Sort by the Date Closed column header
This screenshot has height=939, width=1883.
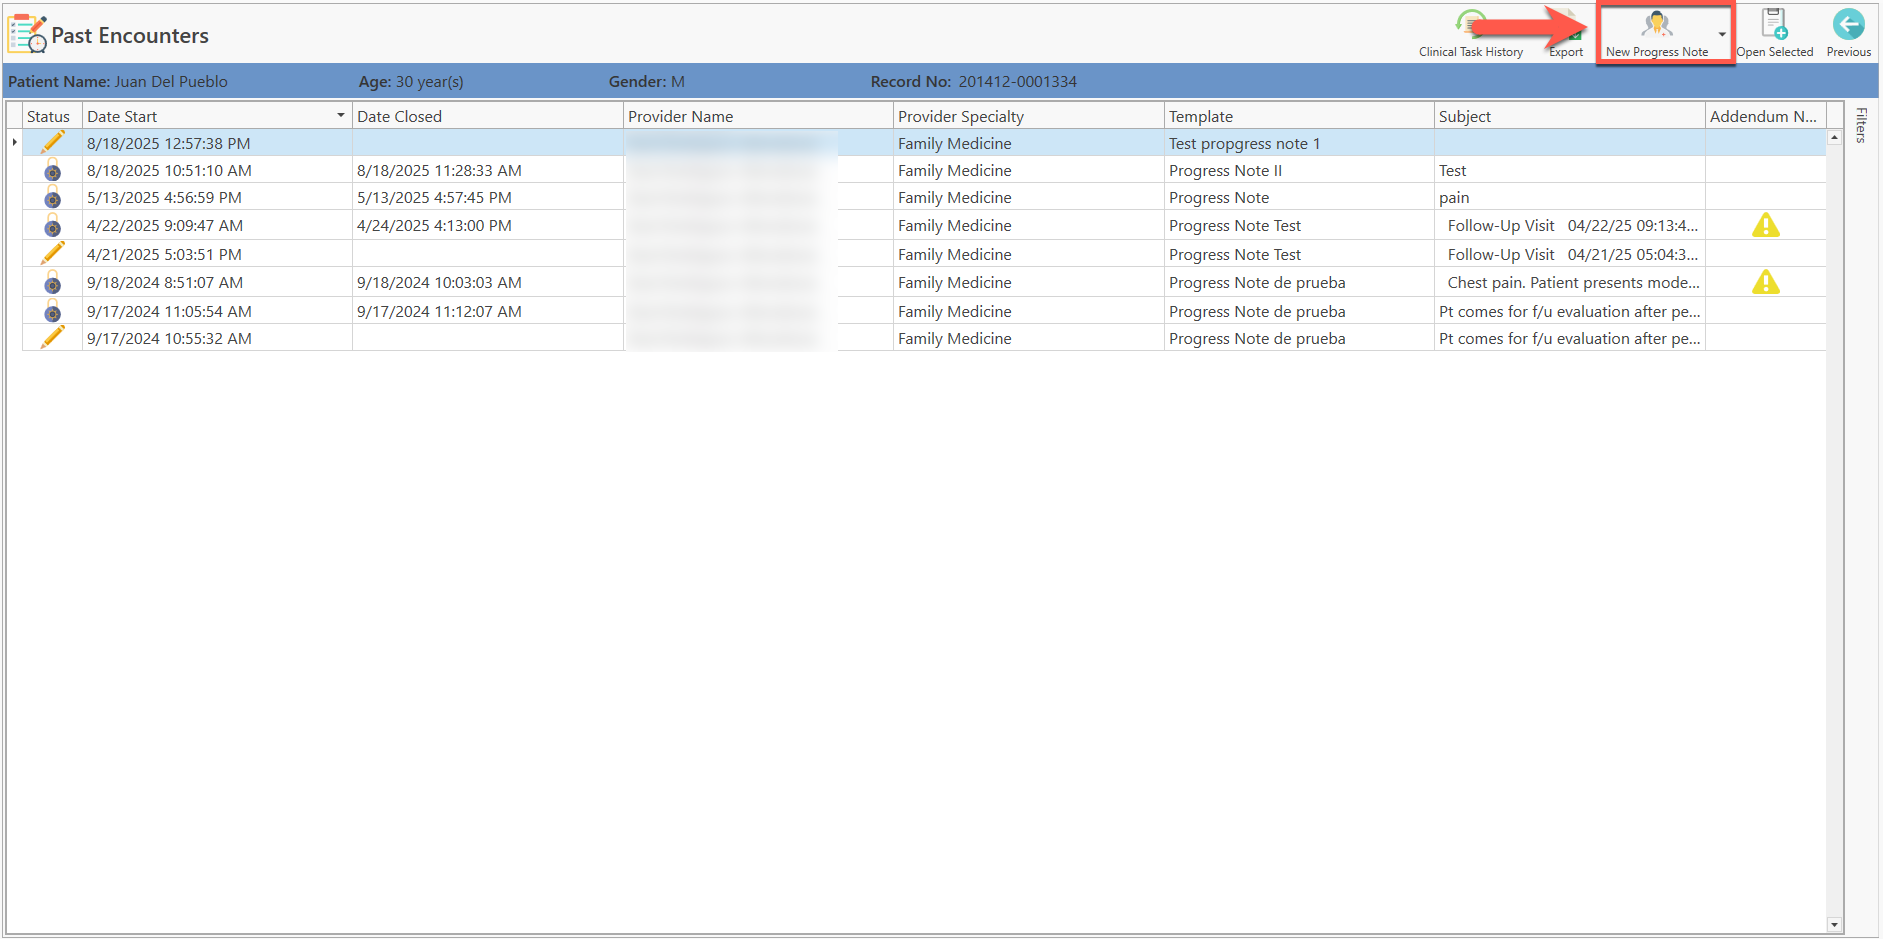coord(488,116)
